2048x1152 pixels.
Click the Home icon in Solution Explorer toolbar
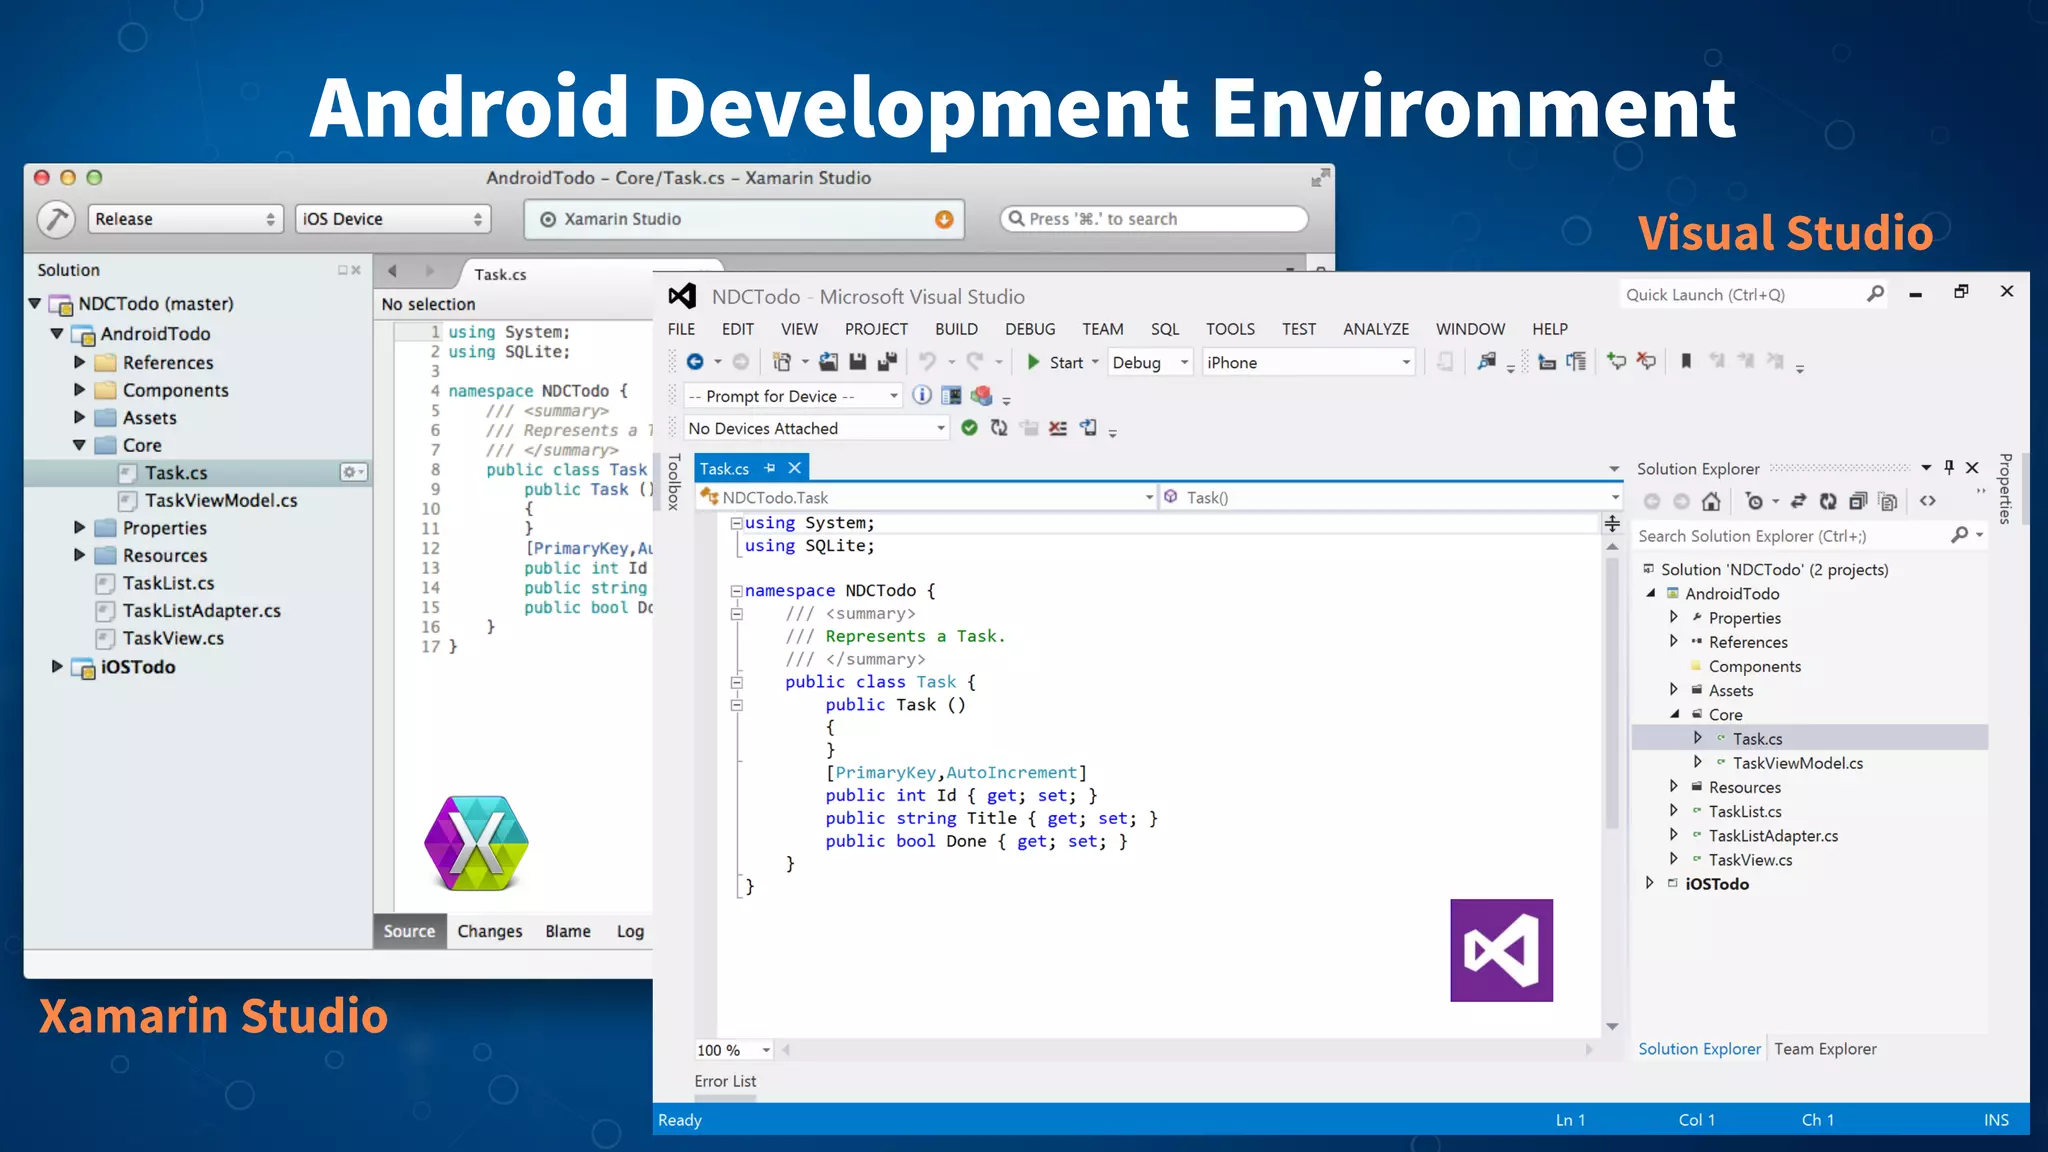tap(1711, 501)
